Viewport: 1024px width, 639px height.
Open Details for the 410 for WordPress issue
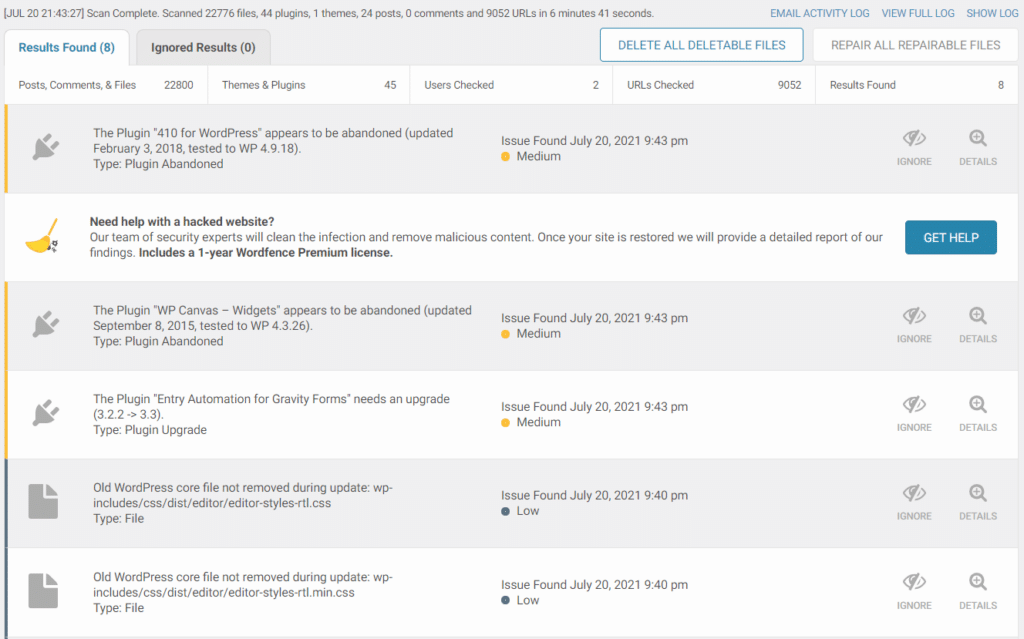click(x=977, y=148)
